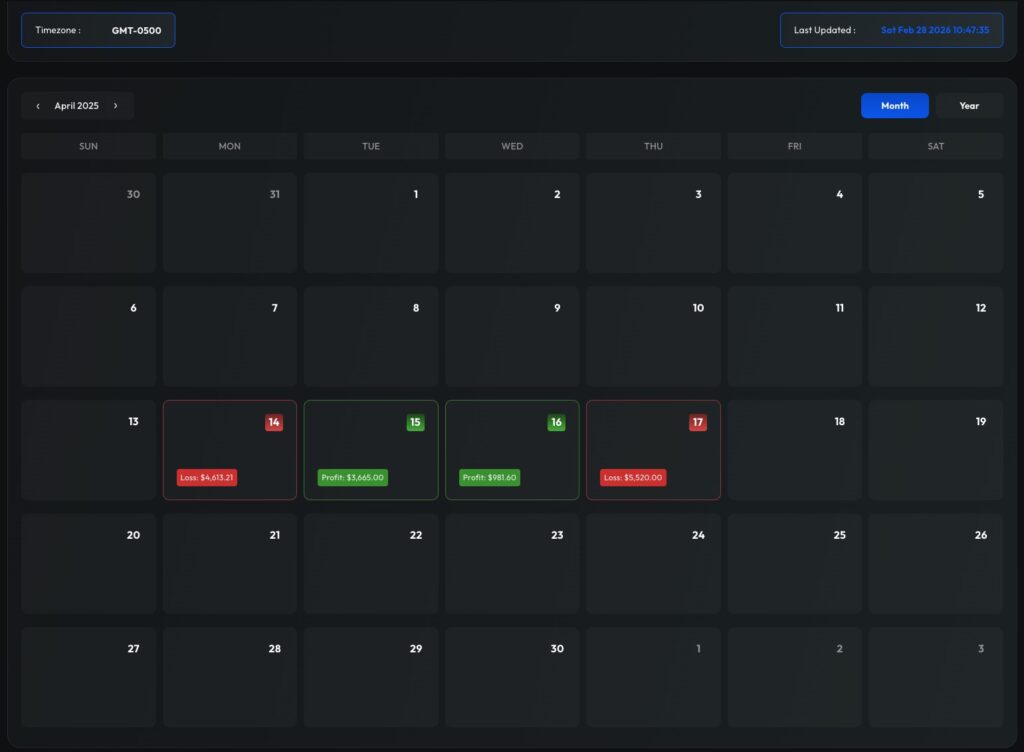
Task: Switch to Month view
Action: [x=894, y=105]
